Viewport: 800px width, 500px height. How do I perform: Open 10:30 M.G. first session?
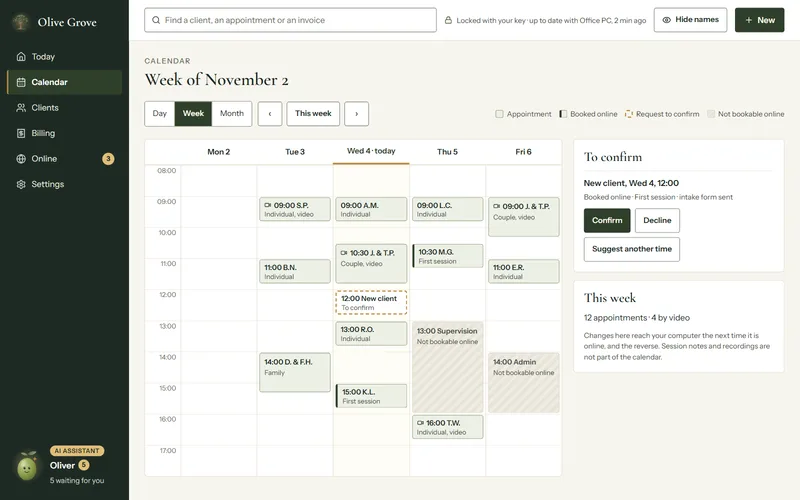point(447,256)
